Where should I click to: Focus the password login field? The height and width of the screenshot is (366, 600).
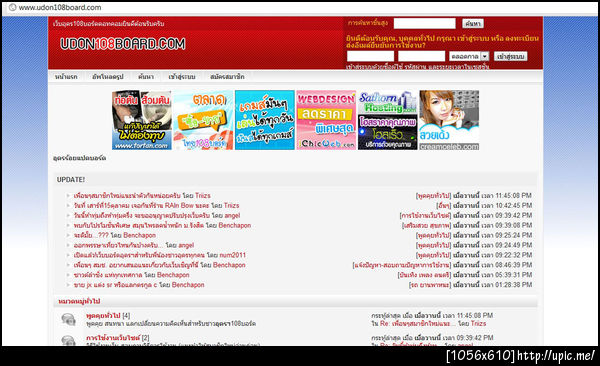click(x=421, y=56)
